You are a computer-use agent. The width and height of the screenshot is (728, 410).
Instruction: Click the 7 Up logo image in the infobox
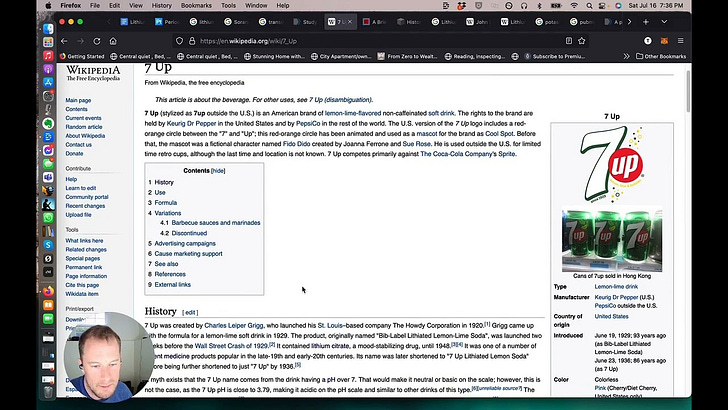pos(612,164)
